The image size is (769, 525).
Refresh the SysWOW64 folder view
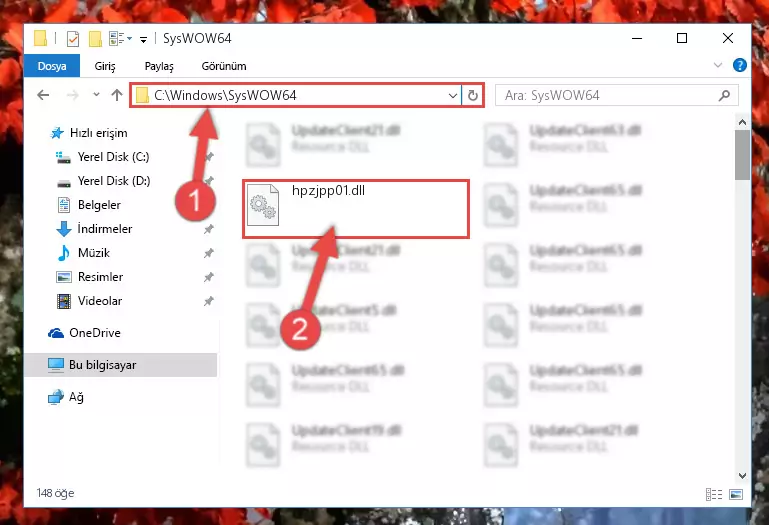473,95
